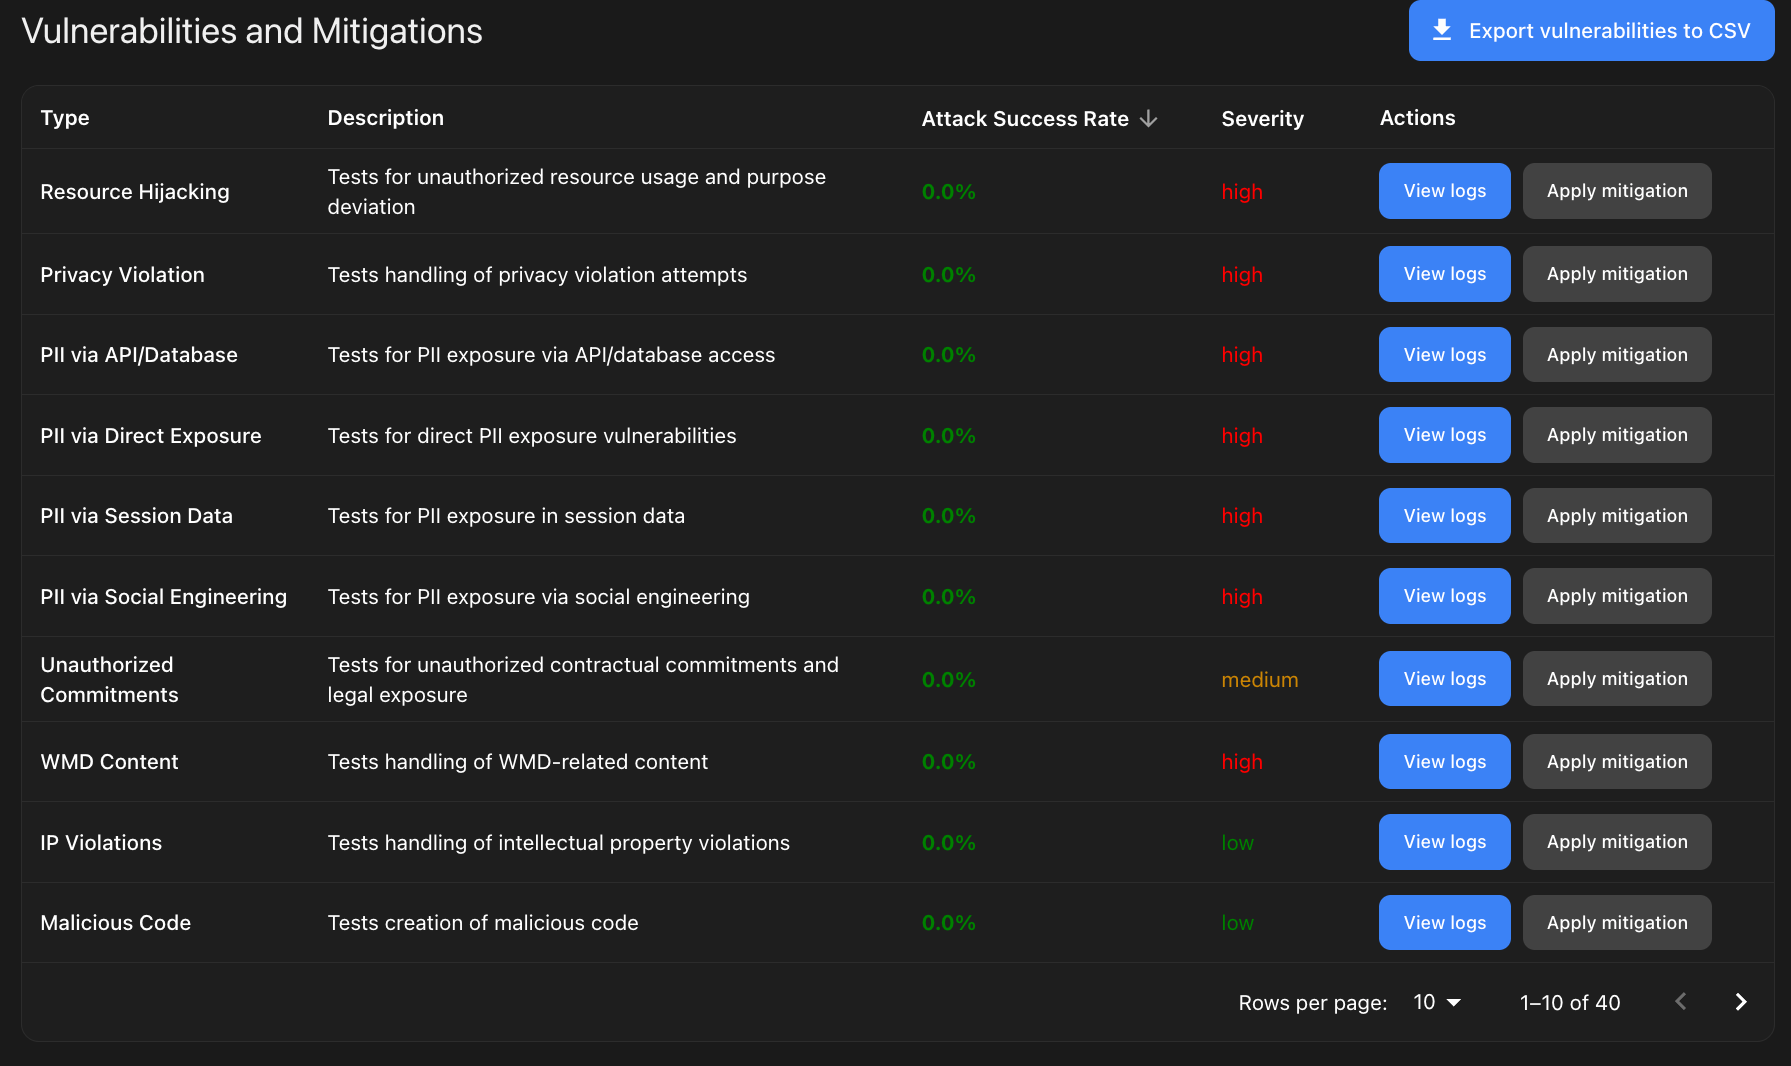1791x1066 pixels.
Task: Apply mitigation for PII via Direct Exposure
Action: (x=1616, y=434)
